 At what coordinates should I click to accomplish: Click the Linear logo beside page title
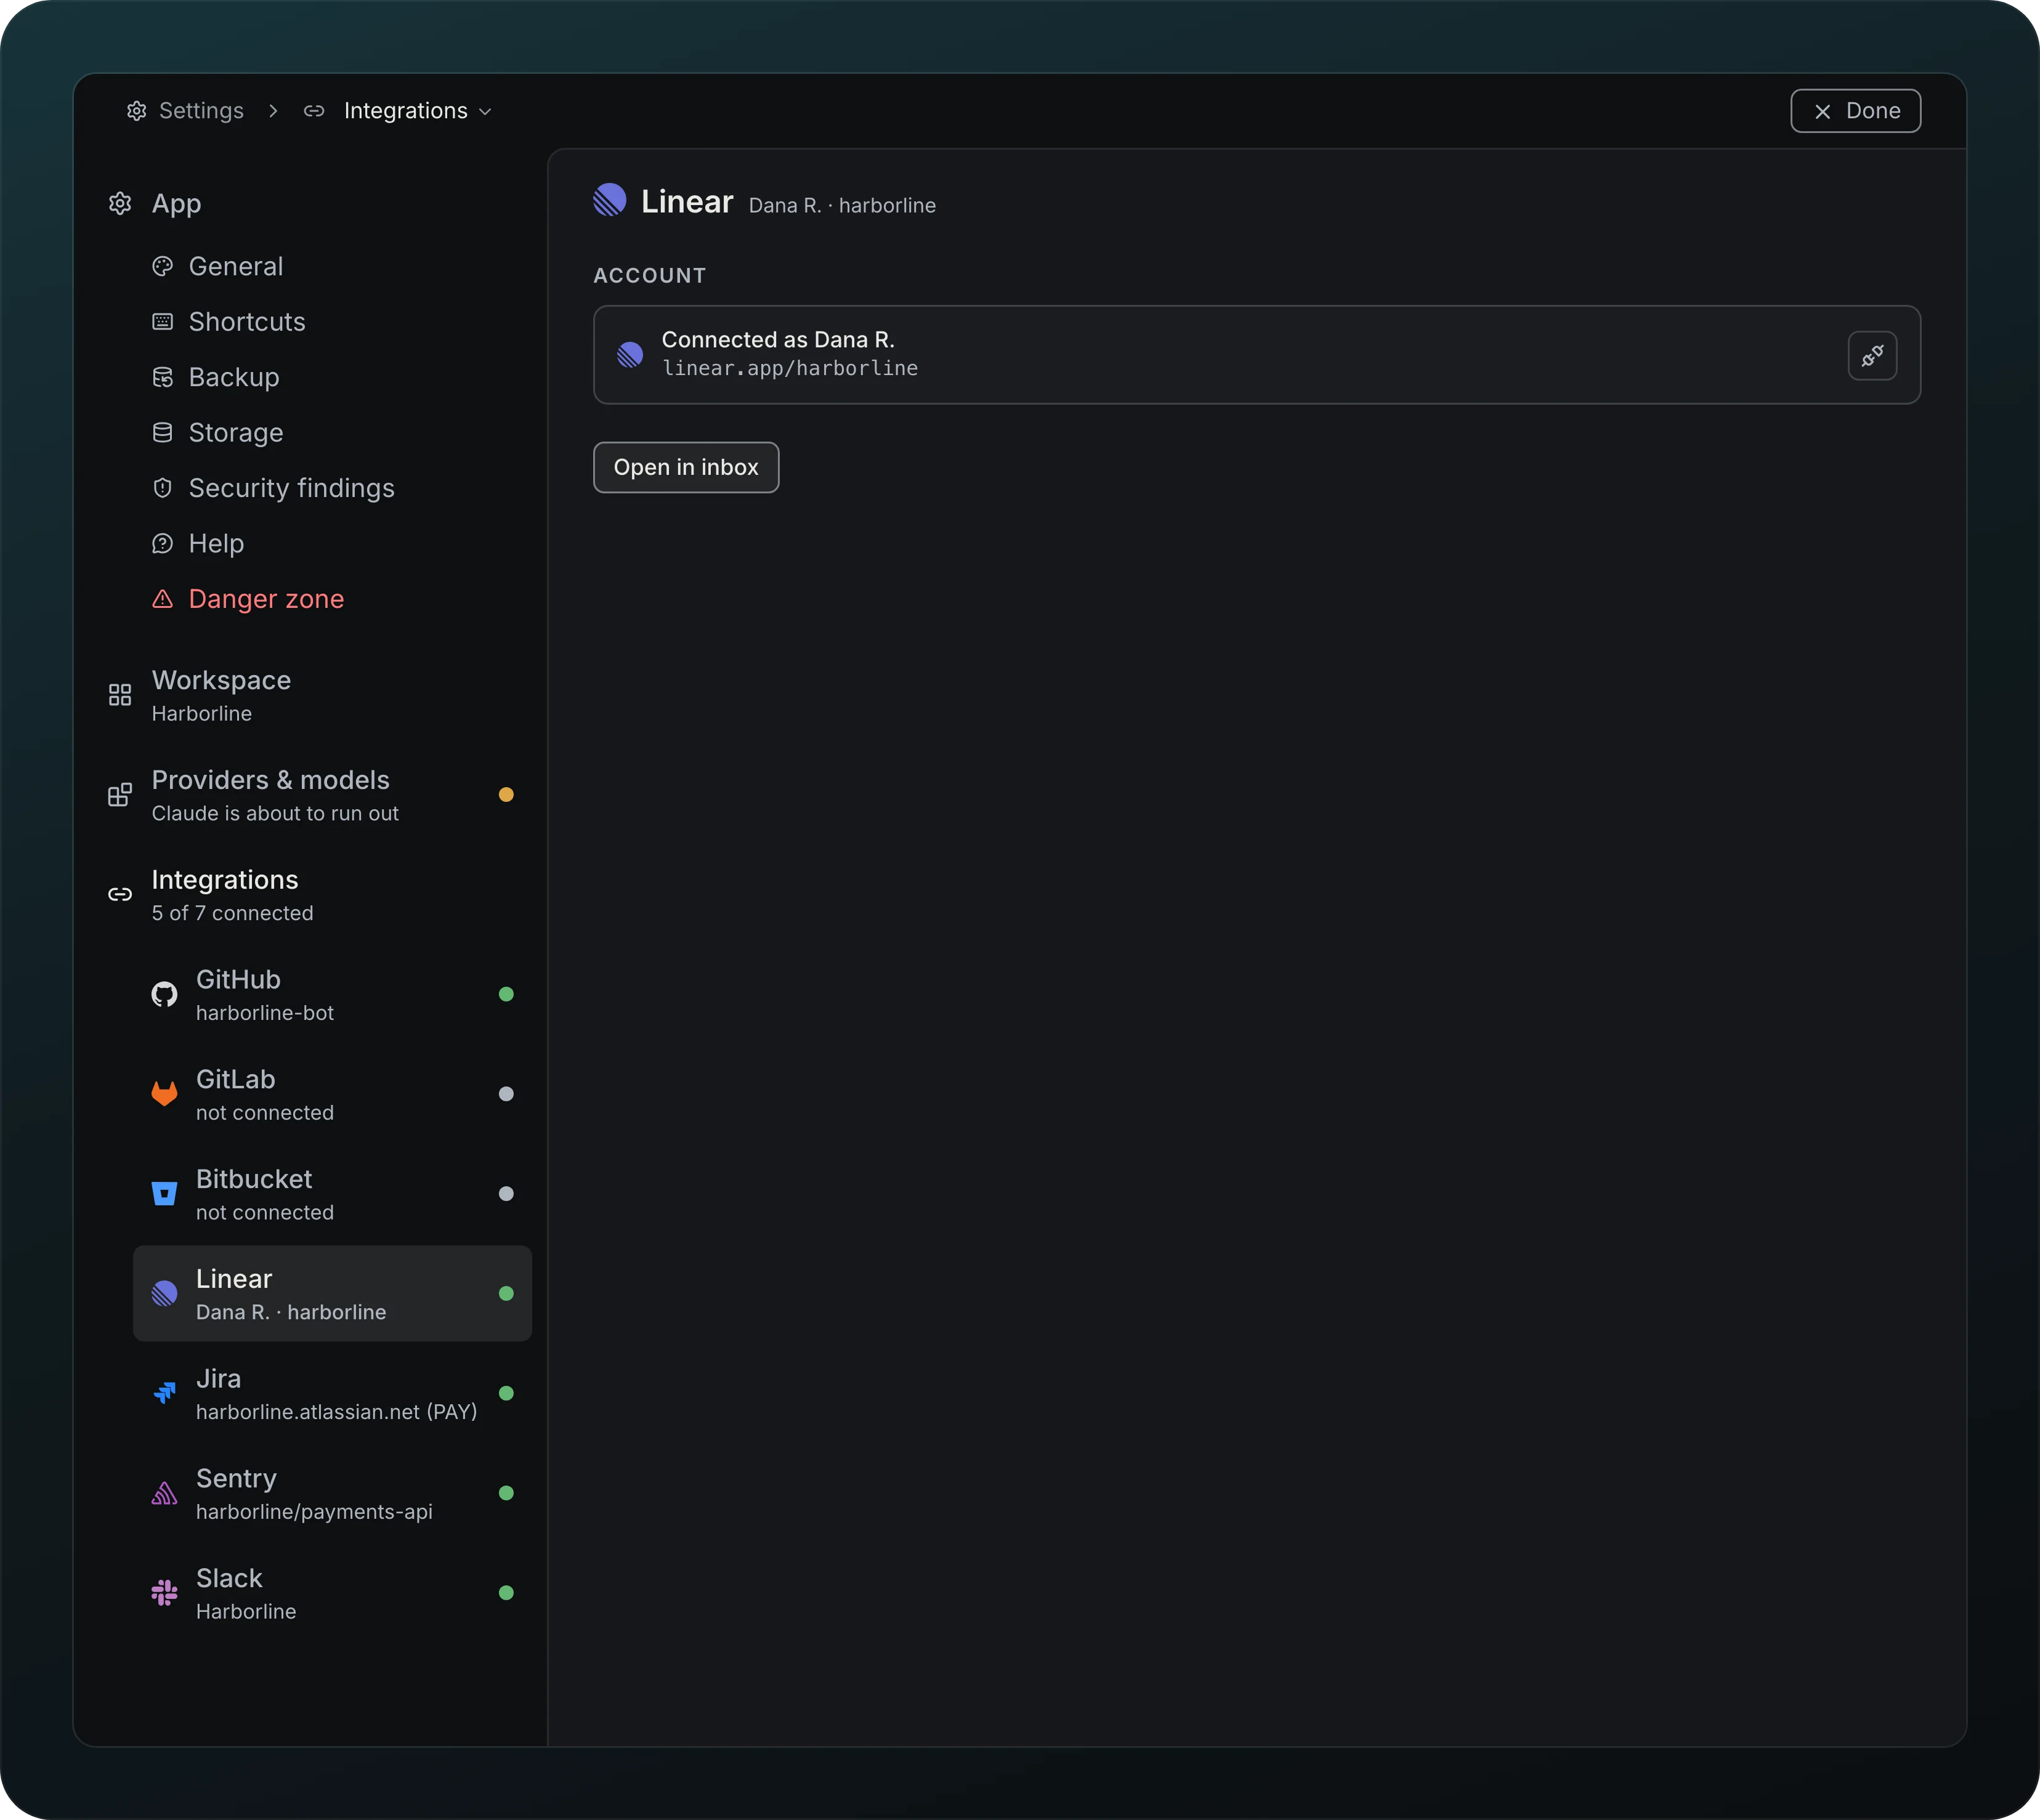pos(609,200)
